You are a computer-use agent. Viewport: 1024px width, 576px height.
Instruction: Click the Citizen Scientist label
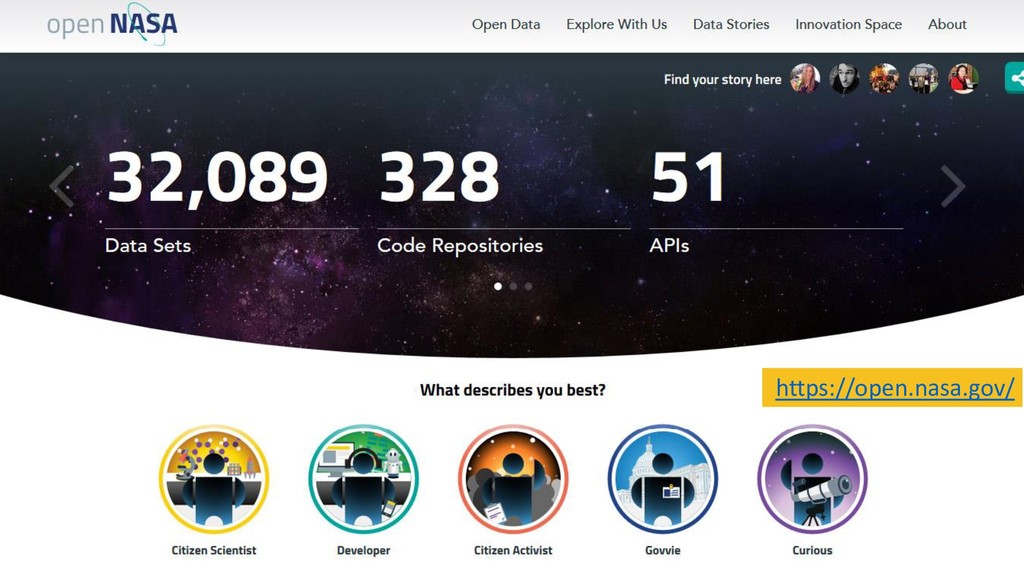click(x=214, y=551)
